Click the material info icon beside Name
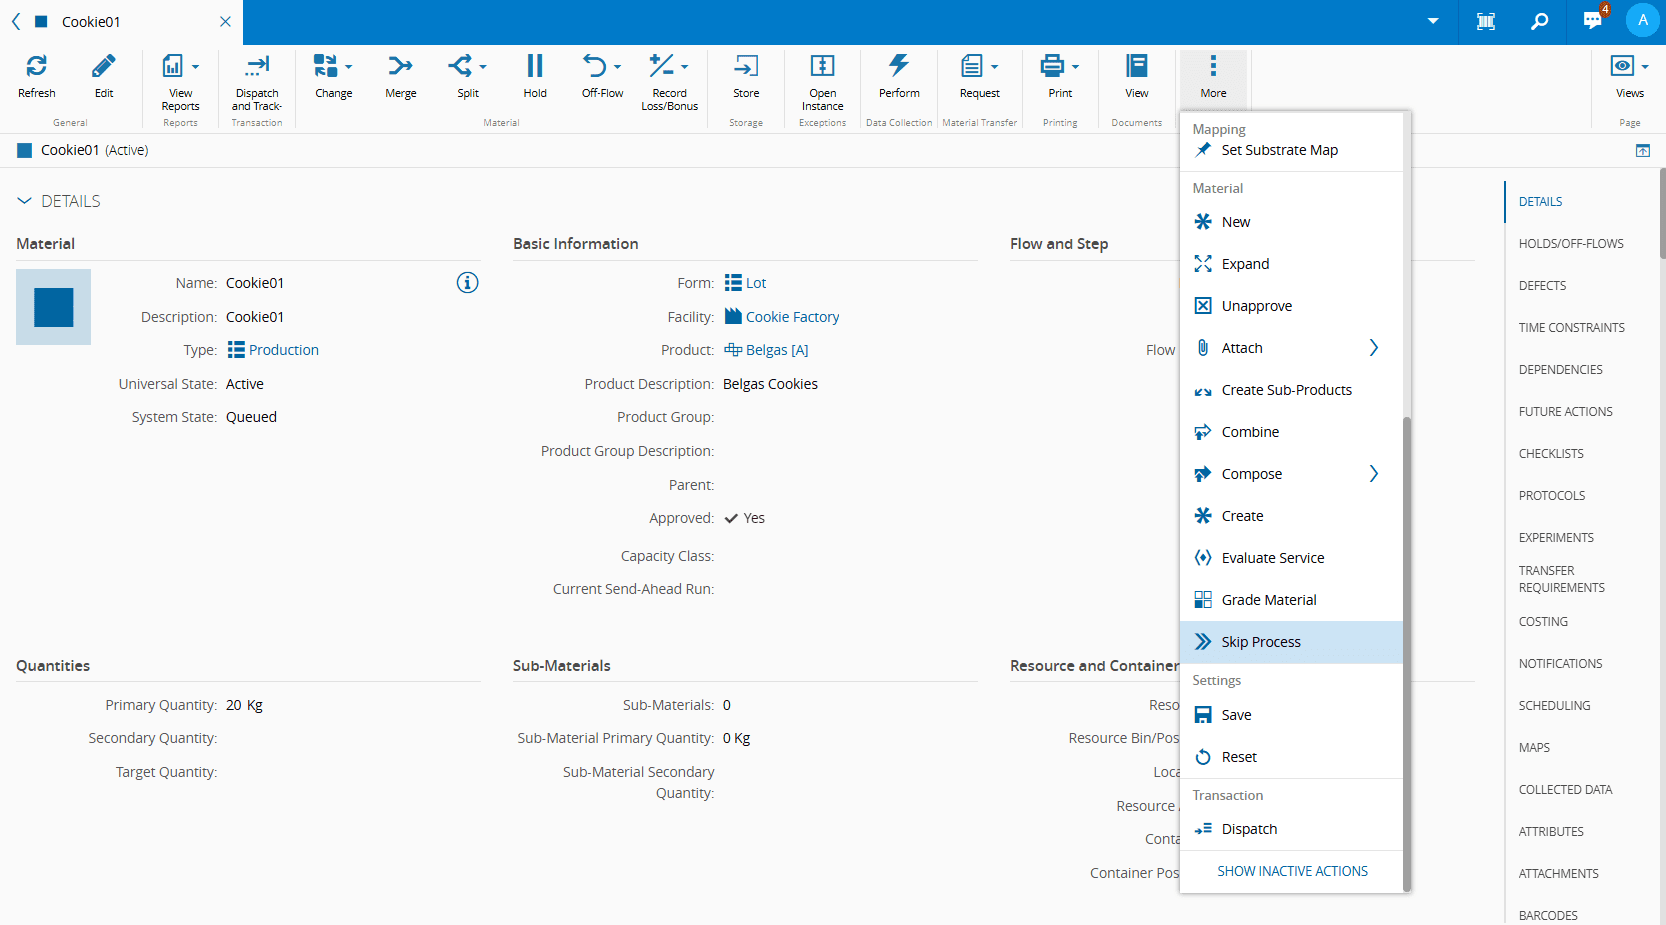 (x=467, y=283)
